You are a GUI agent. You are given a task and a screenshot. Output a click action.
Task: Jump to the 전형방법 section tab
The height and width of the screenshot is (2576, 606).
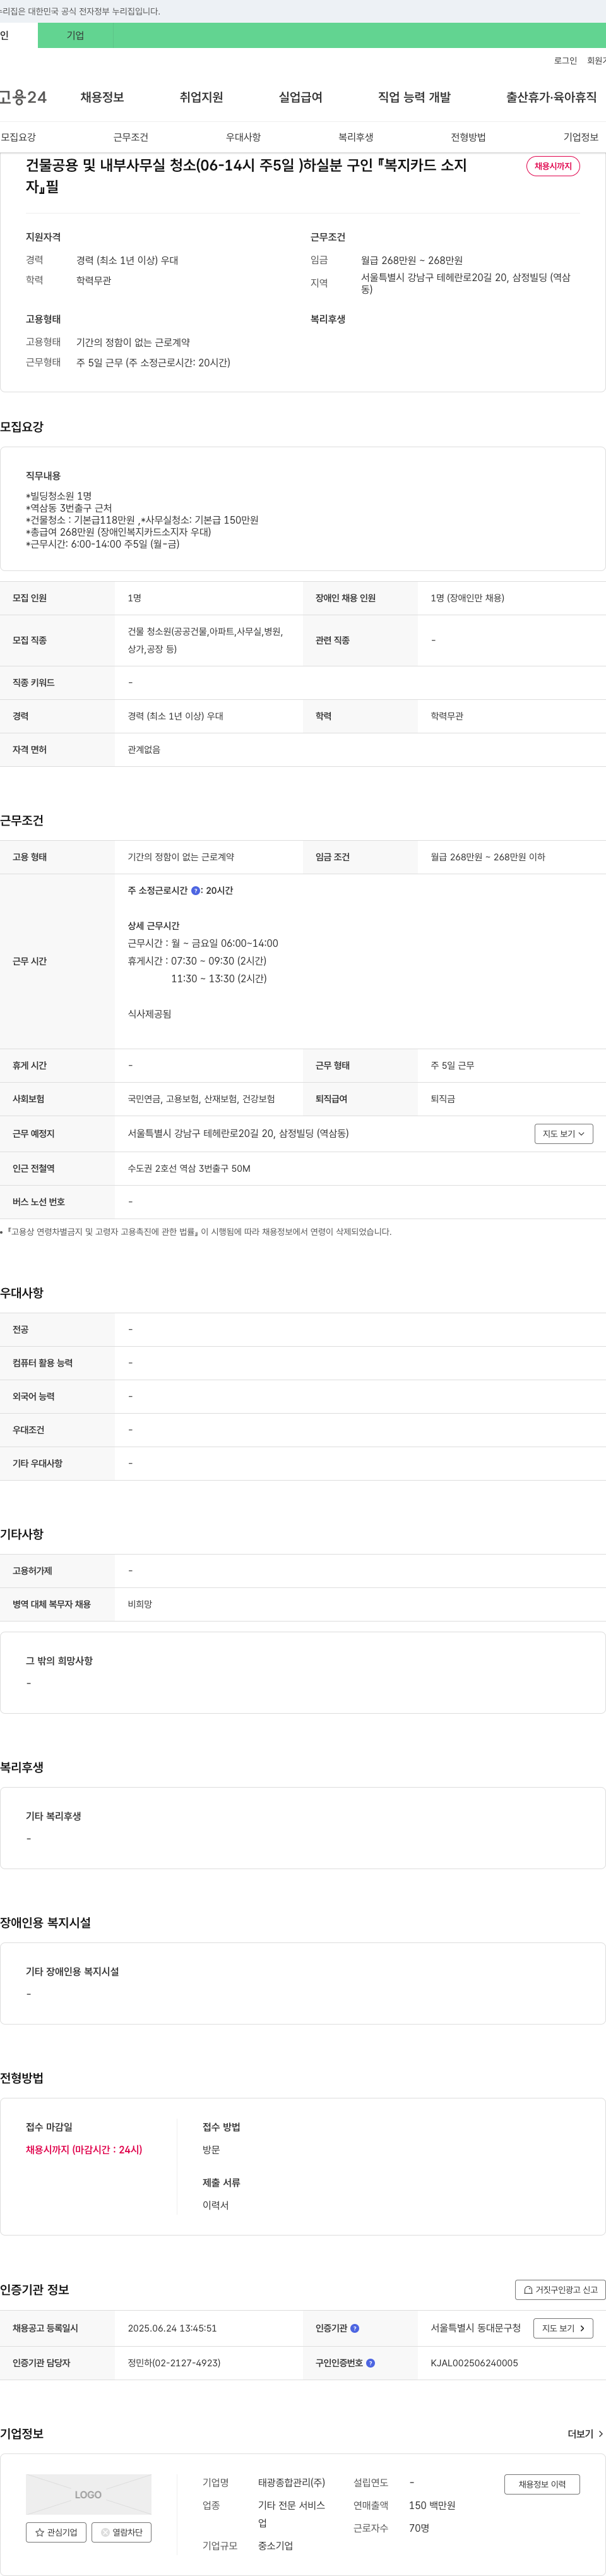468,137
